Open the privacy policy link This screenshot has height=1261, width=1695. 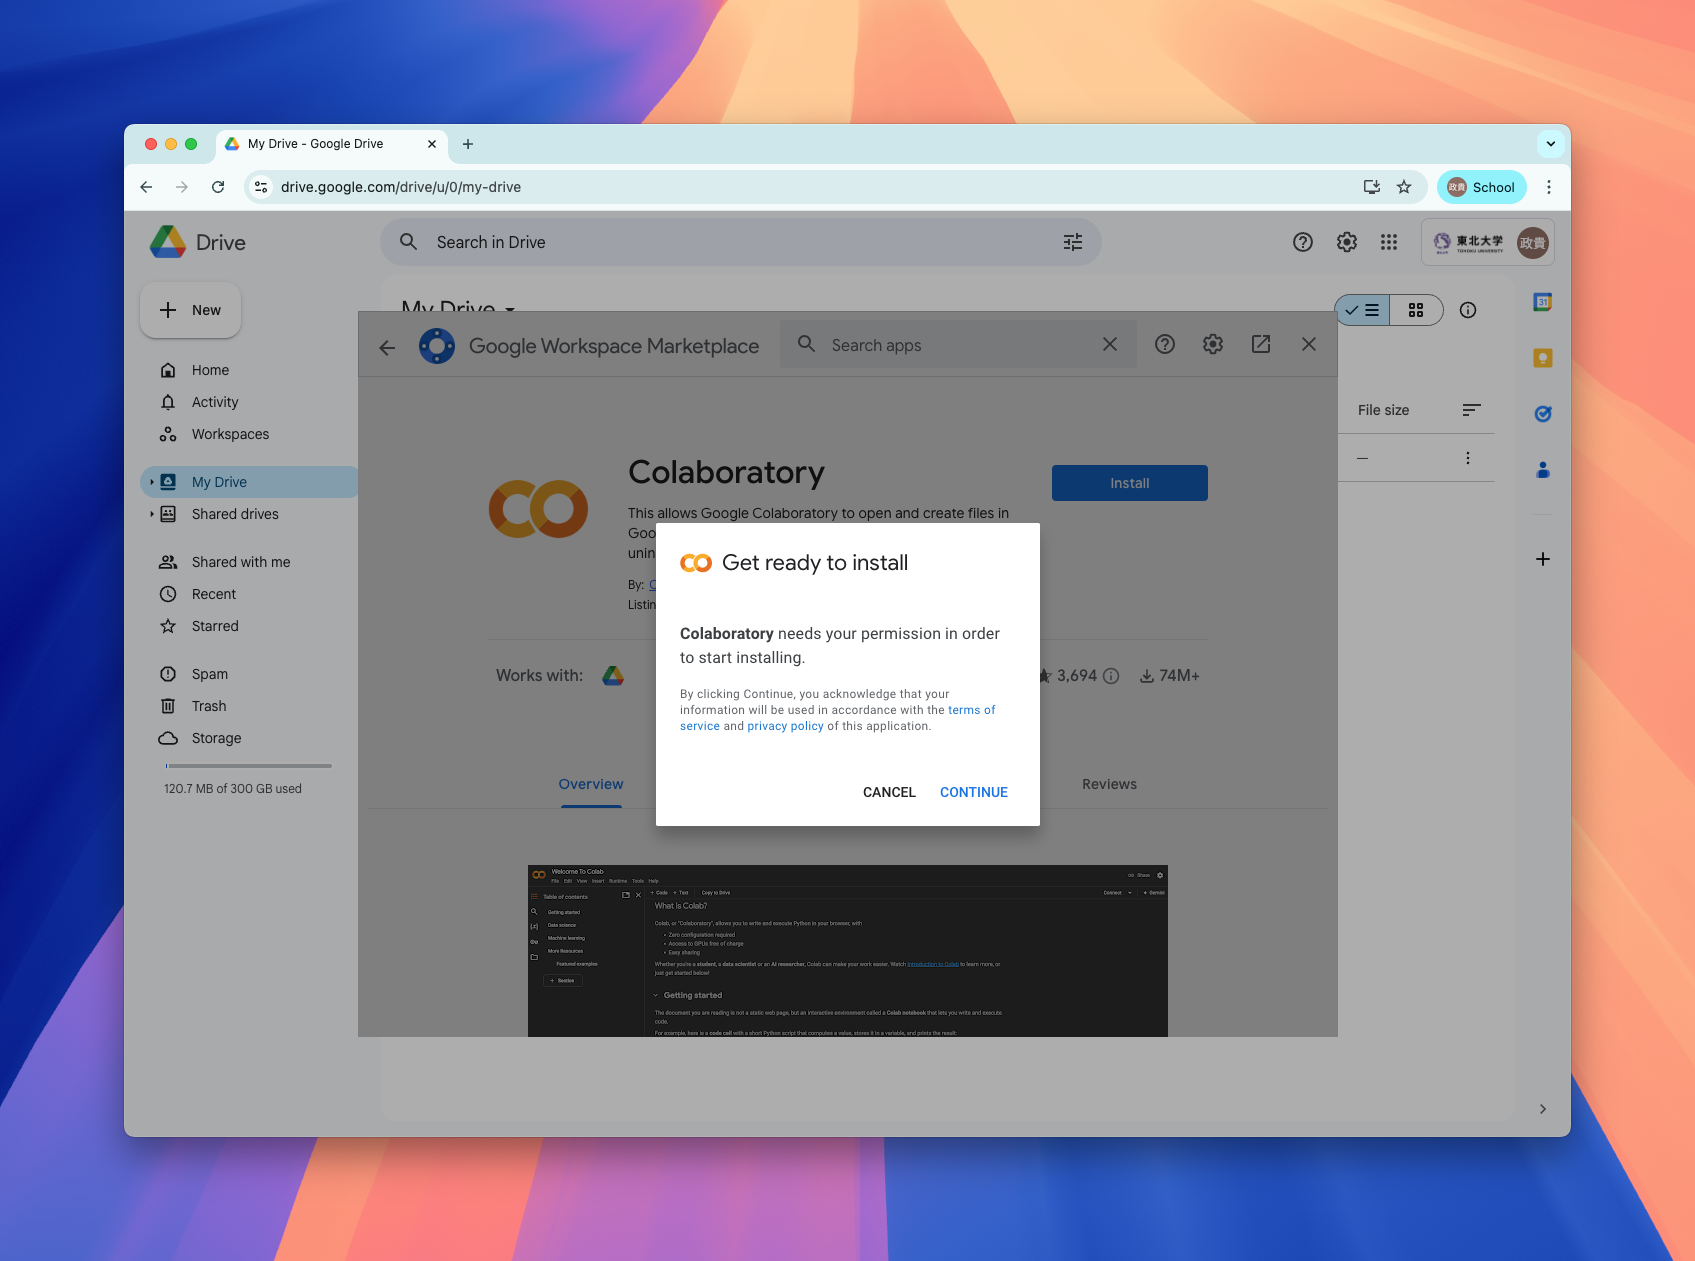tap(785, 726)
